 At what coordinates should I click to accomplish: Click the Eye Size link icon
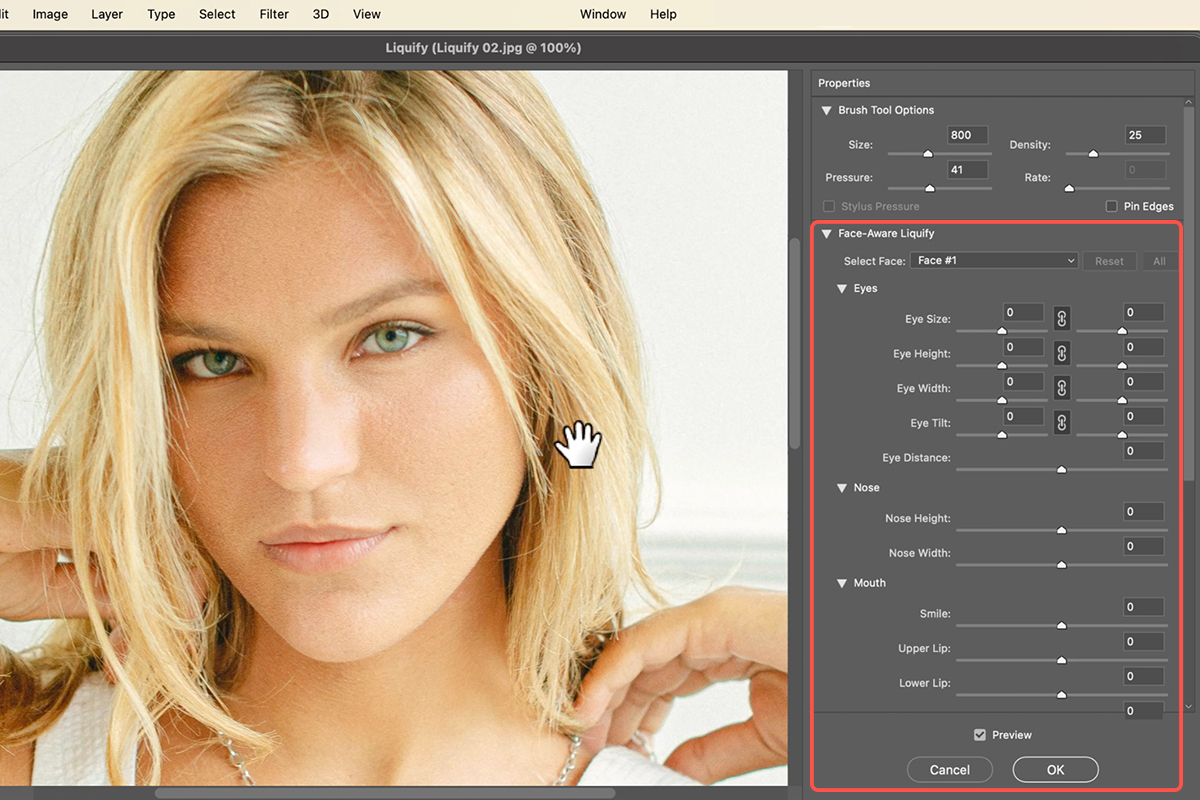[1062, 319]
